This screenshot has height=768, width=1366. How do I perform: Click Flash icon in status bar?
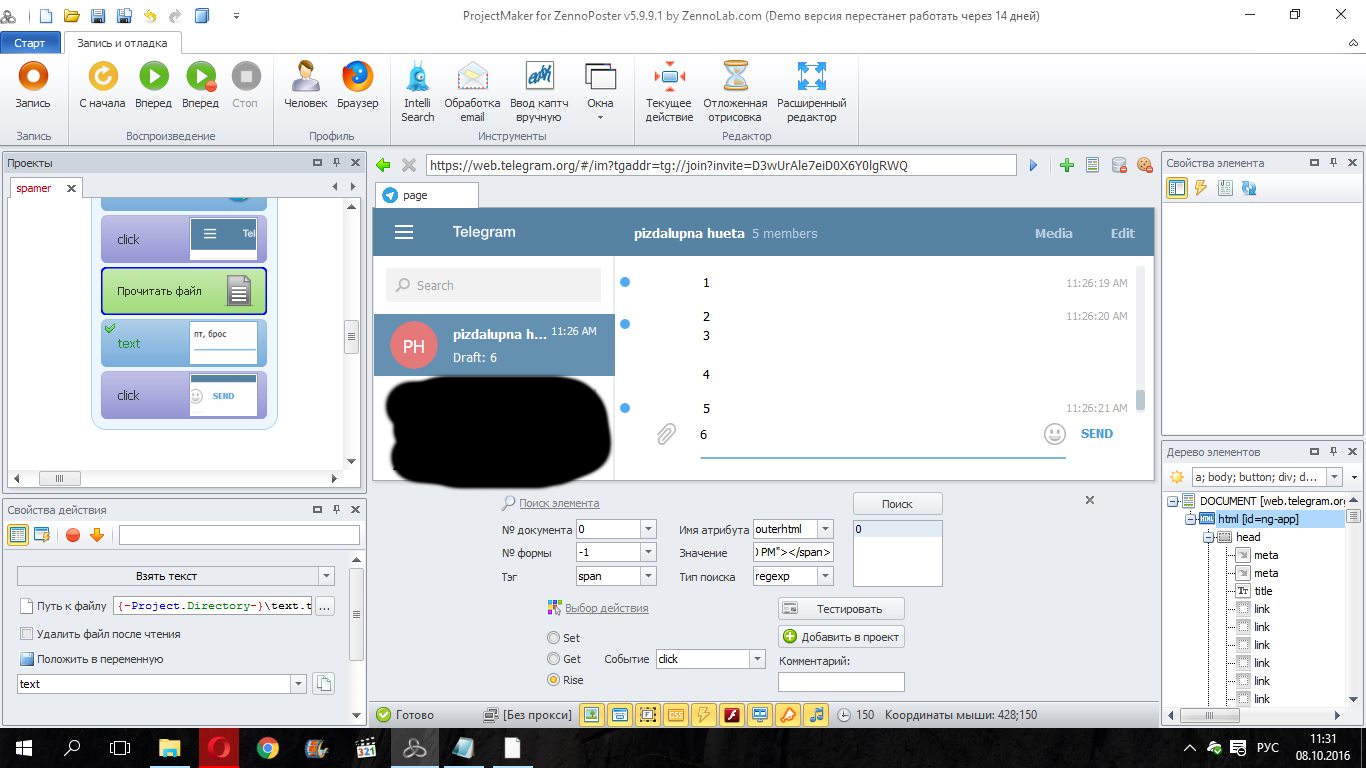click(x=732, y=714)
